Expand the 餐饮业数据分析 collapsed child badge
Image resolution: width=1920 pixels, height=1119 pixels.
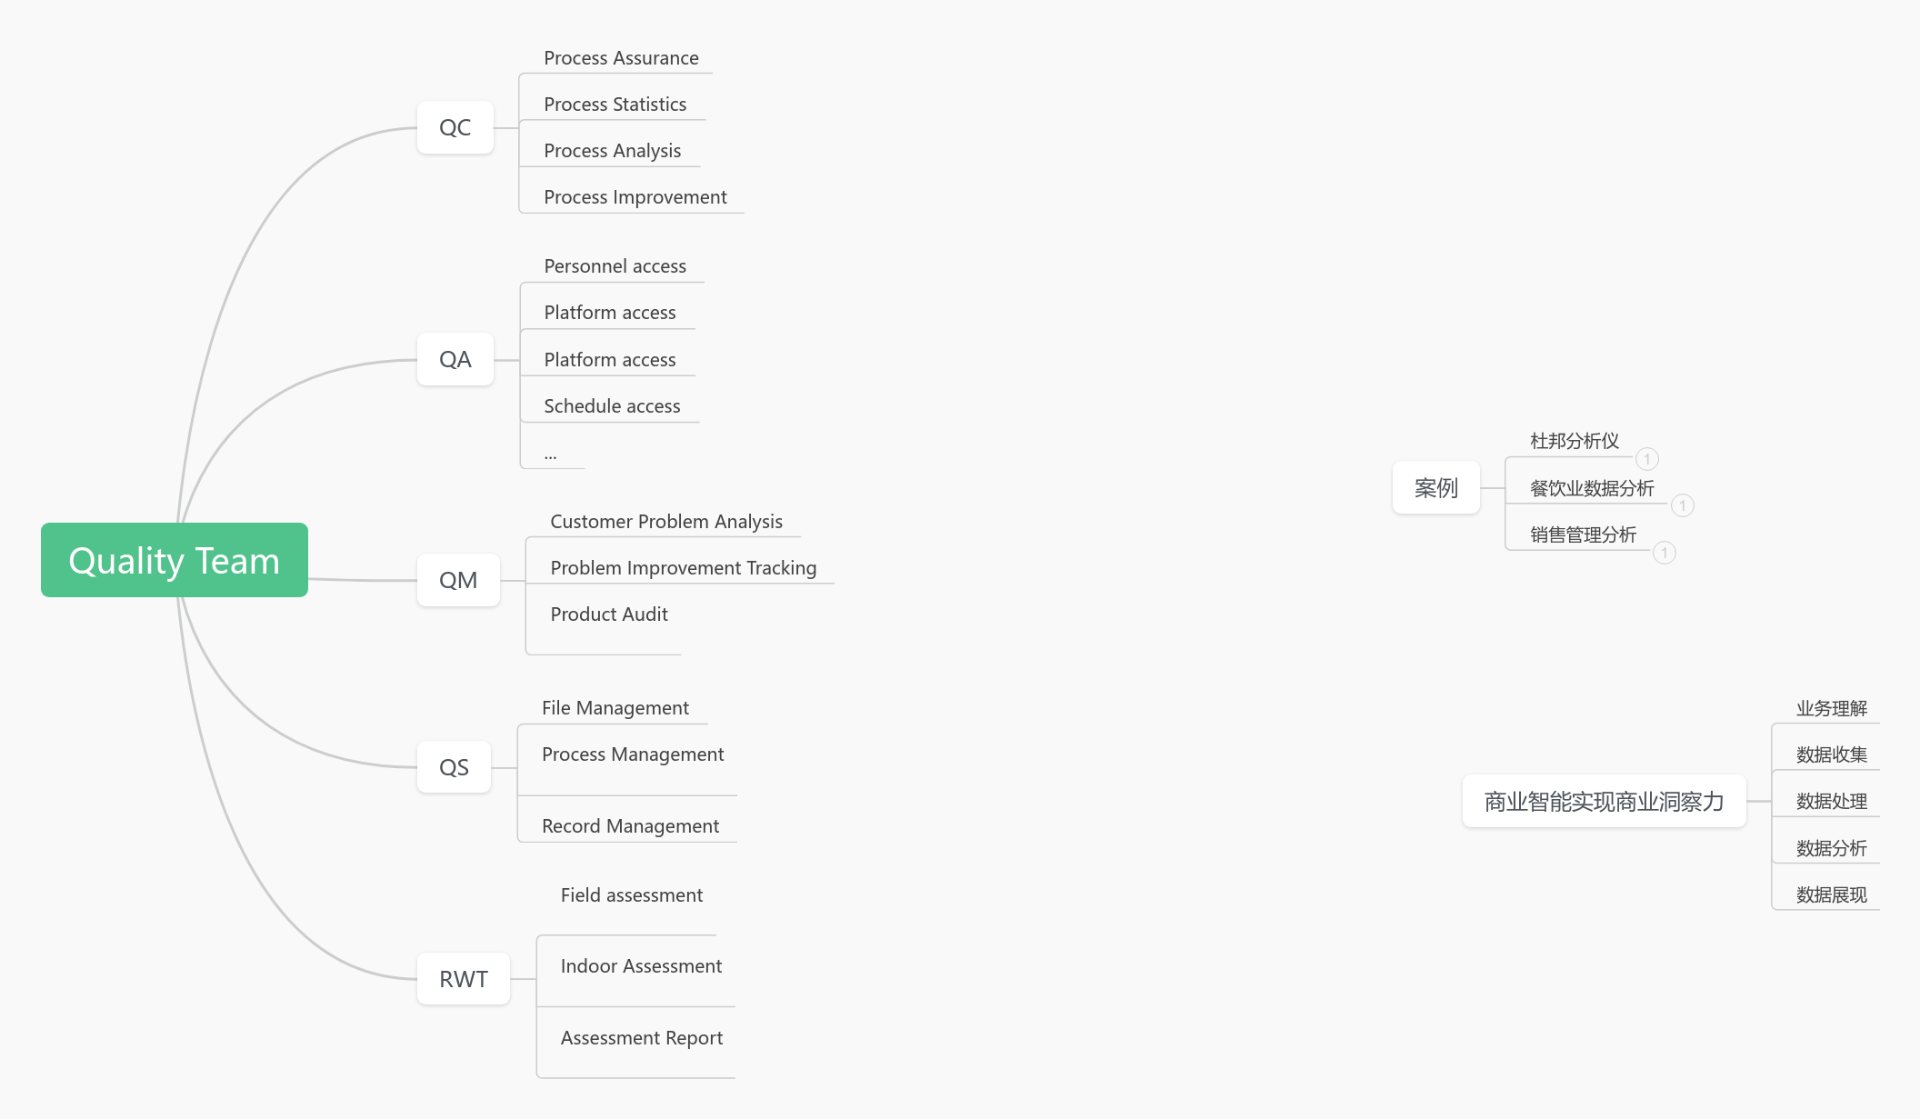(1683, 505)
